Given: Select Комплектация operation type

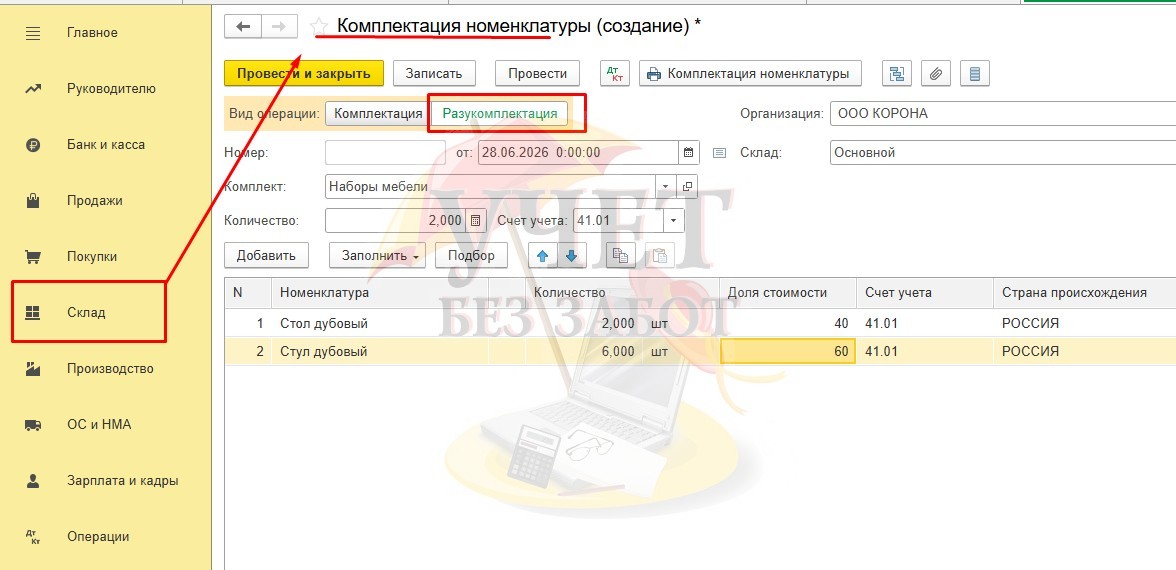Looking at the screenshot, I should coord(378,114).
